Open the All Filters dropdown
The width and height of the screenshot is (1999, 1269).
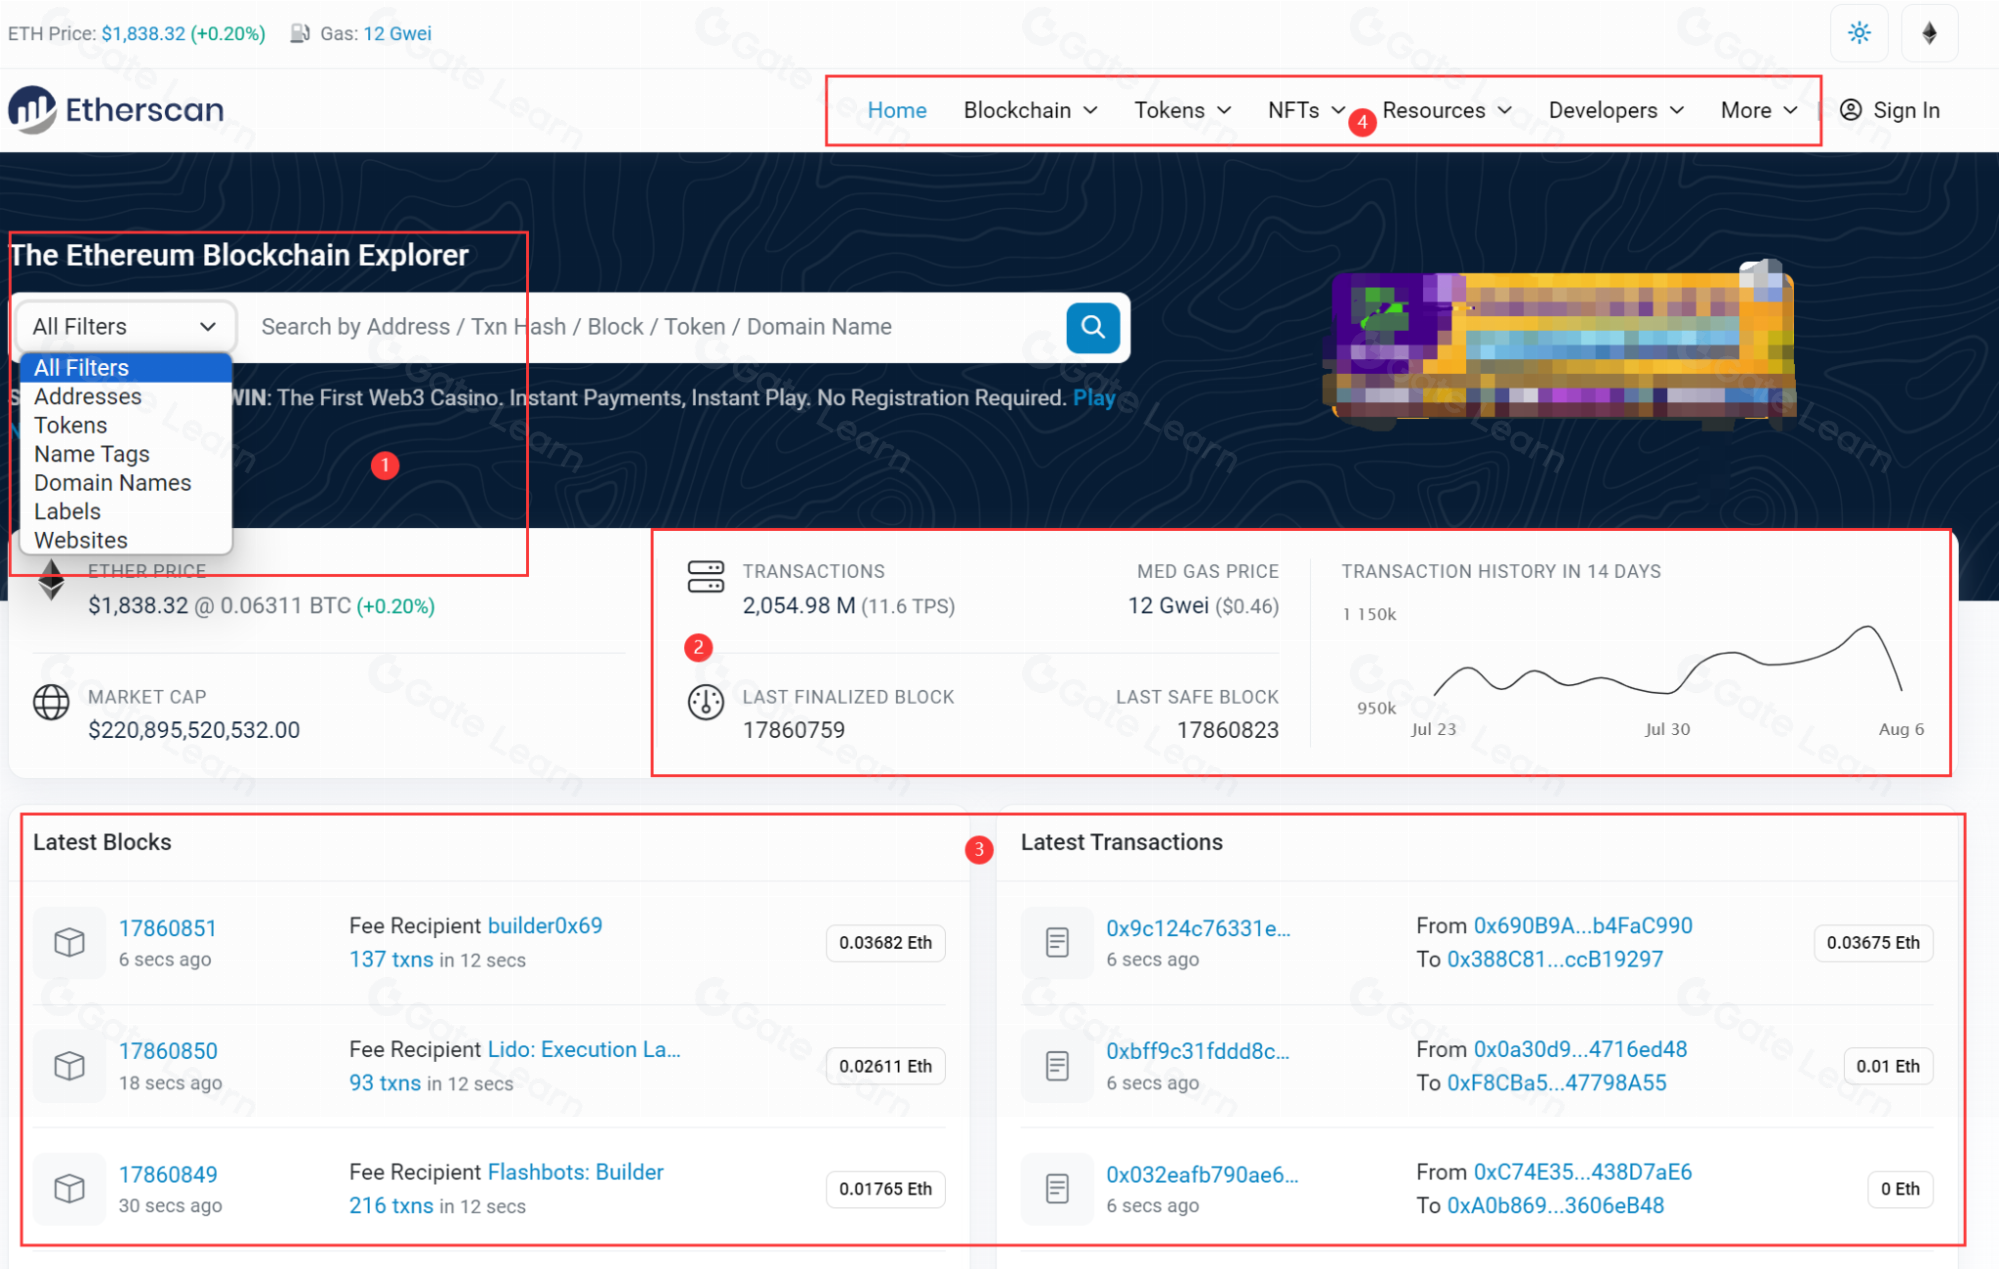124,327
